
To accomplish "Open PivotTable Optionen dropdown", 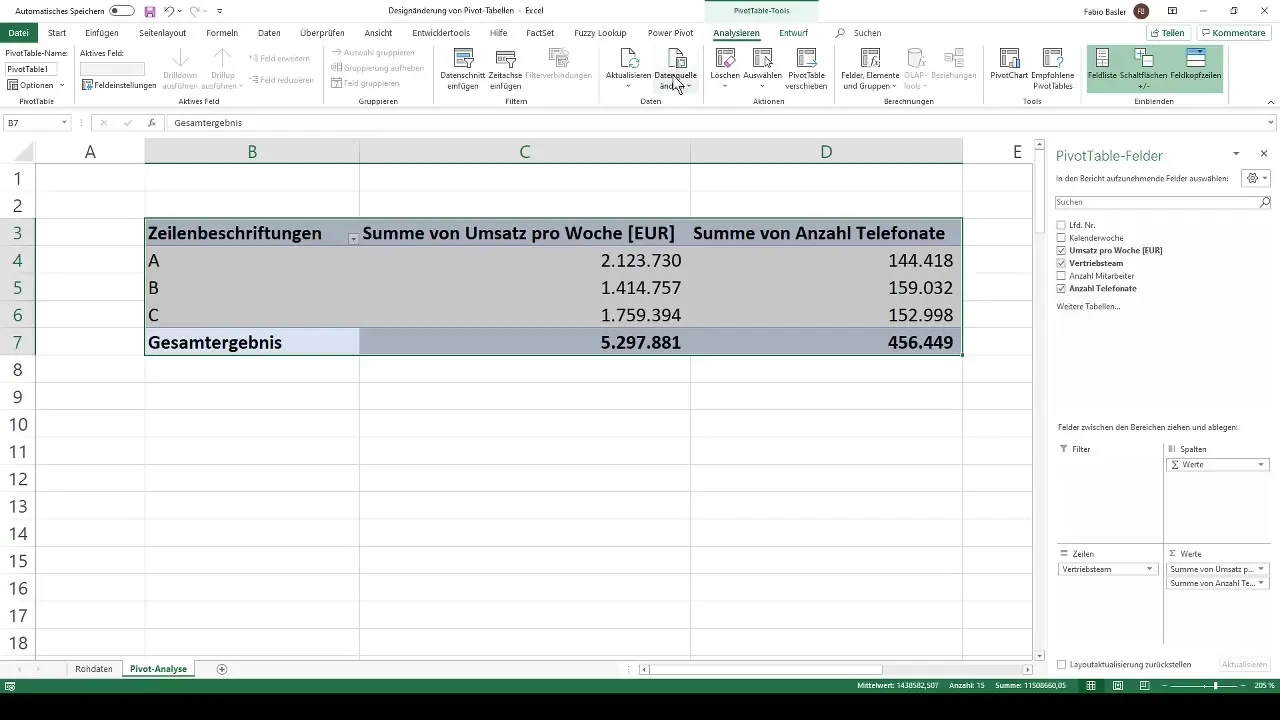I will tap(36, 85).
